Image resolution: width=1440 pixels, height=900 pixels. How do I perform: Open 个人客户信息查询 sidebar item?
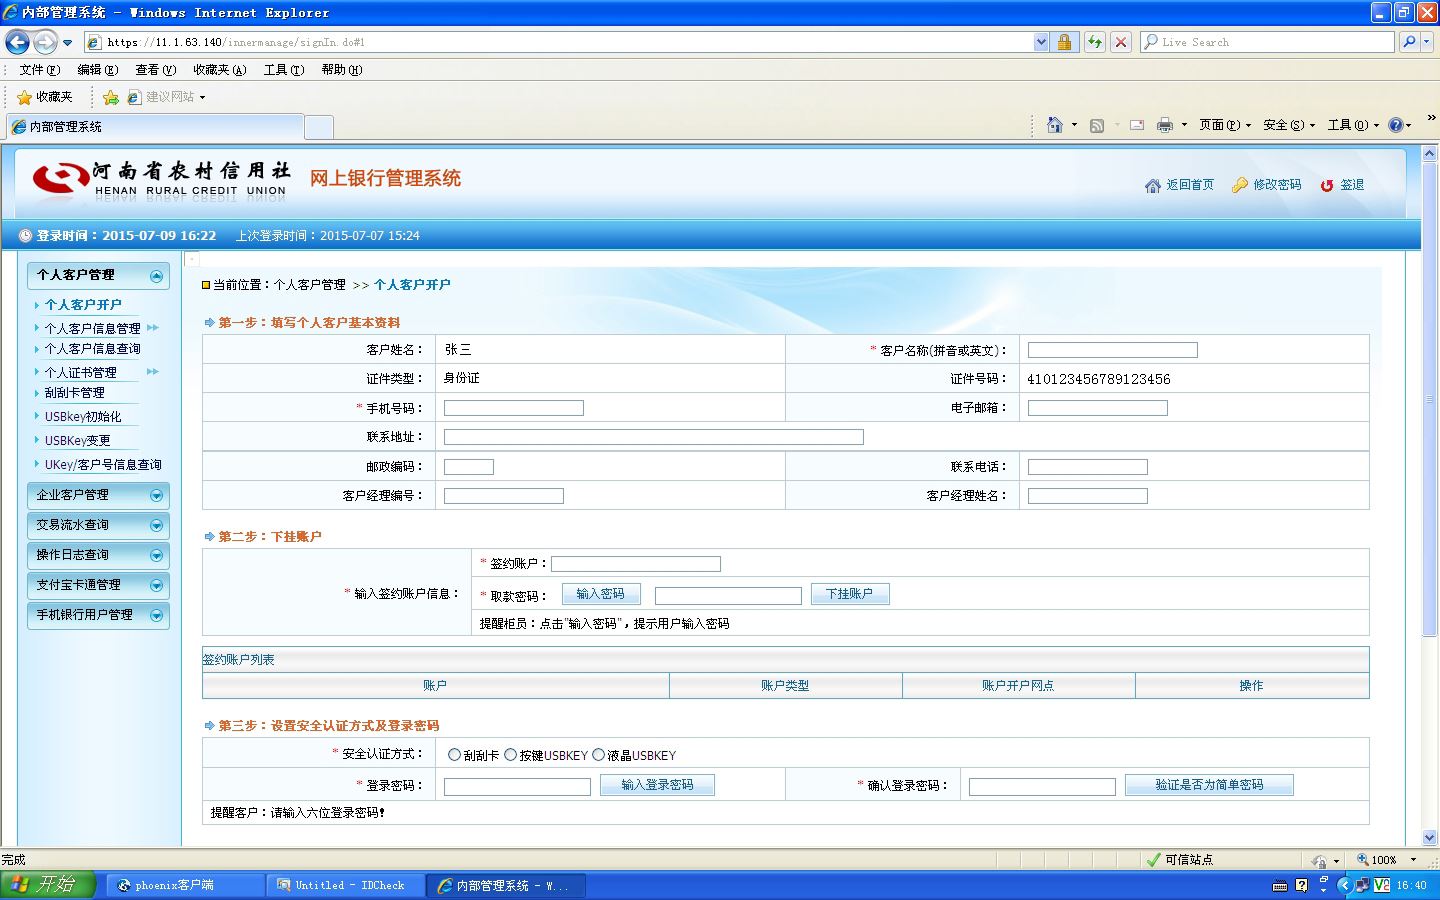pos(93,349)
